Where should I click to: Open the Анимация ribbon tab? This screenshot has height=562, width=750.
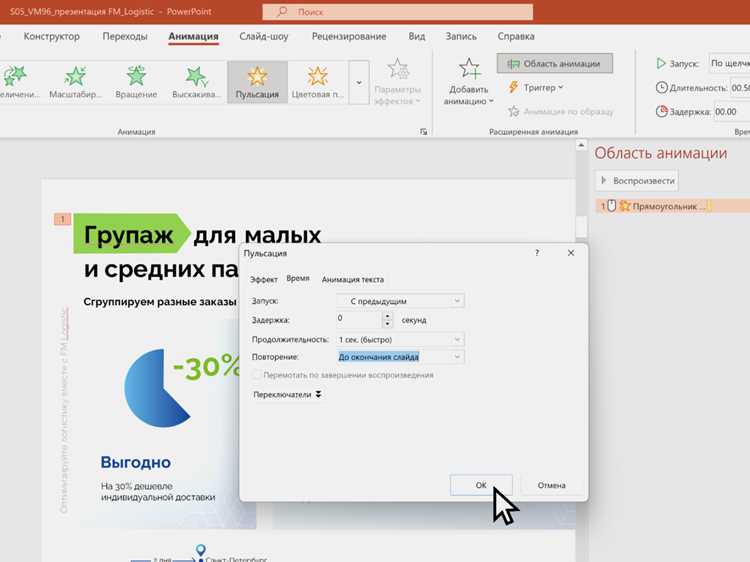193,36
